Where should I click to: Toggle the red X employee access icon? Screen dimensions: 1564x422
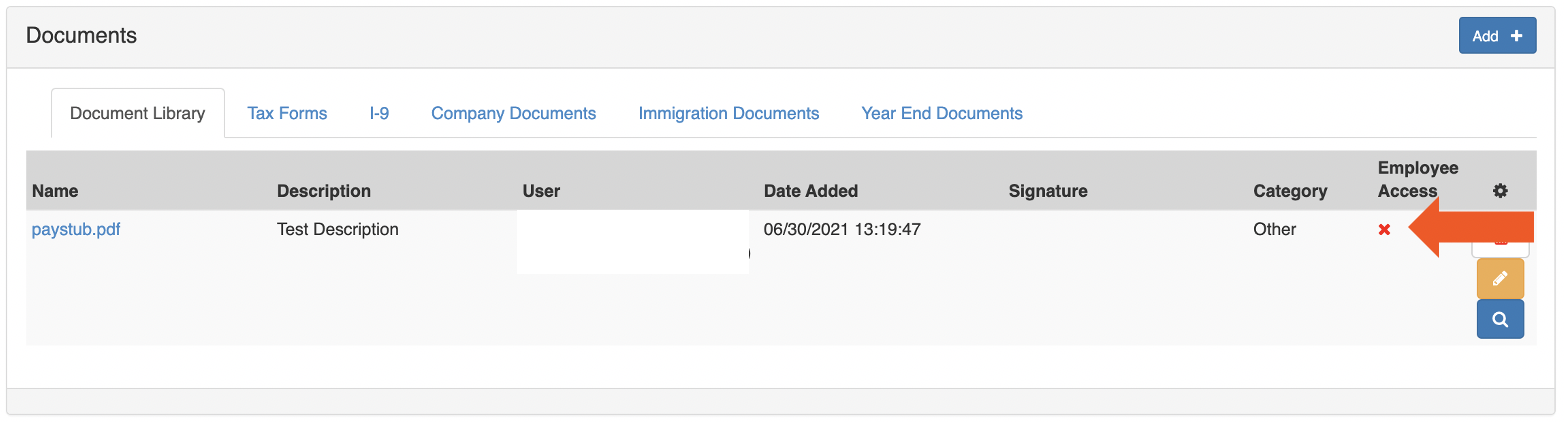pyautogui.click(x=1384, y=230)
